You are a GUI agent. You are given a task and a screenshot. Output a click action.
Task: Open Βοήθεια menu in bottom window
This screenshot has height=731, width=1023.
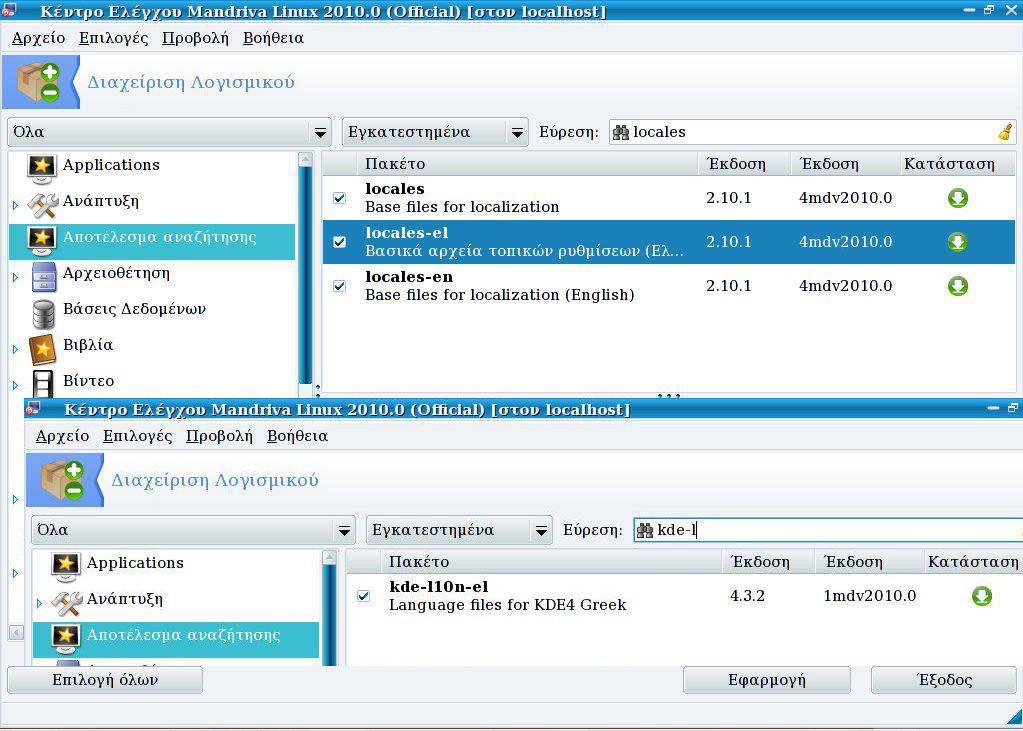[298, 436]
